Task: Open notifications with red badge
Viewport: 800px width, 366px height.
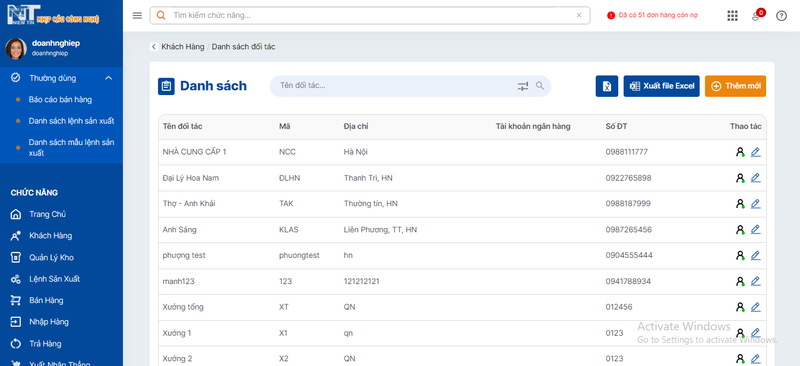Action: tap(757, 15)
